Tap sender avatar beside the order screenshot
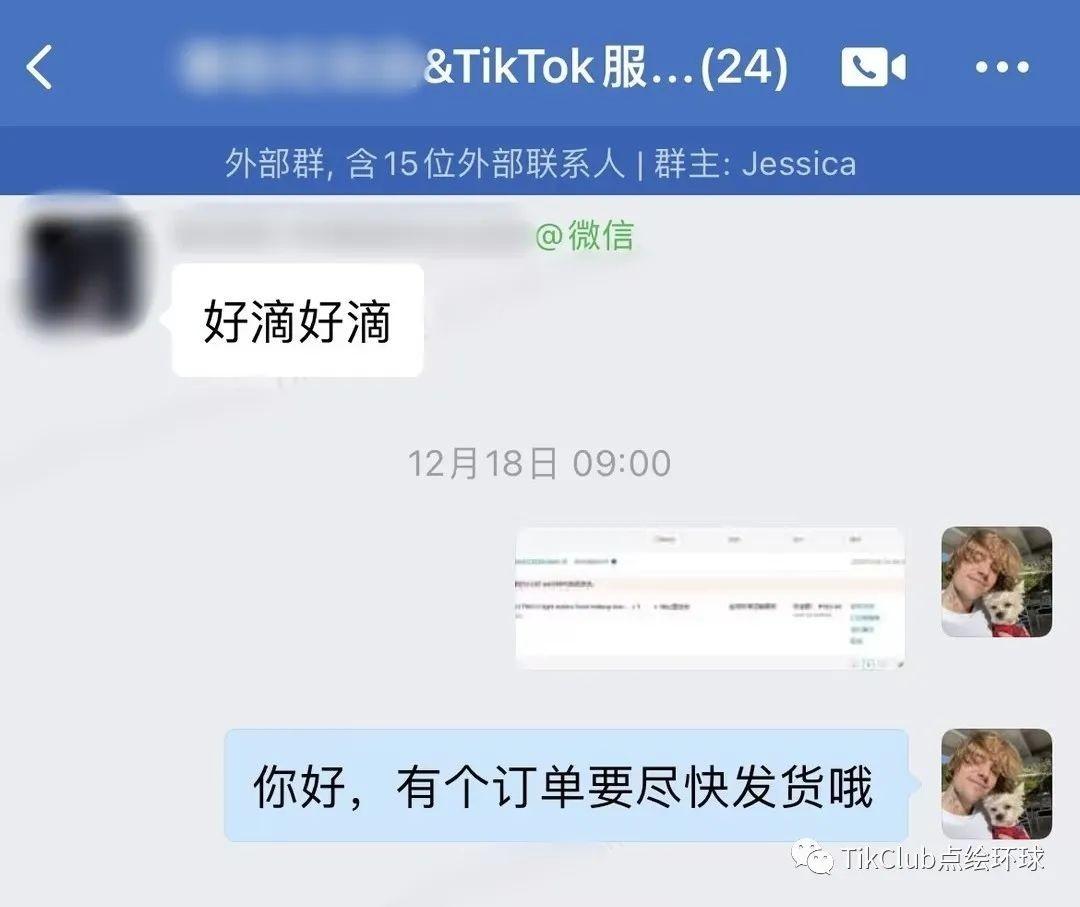The height and width of the screenshot is (907, 1080). (997, 581)
